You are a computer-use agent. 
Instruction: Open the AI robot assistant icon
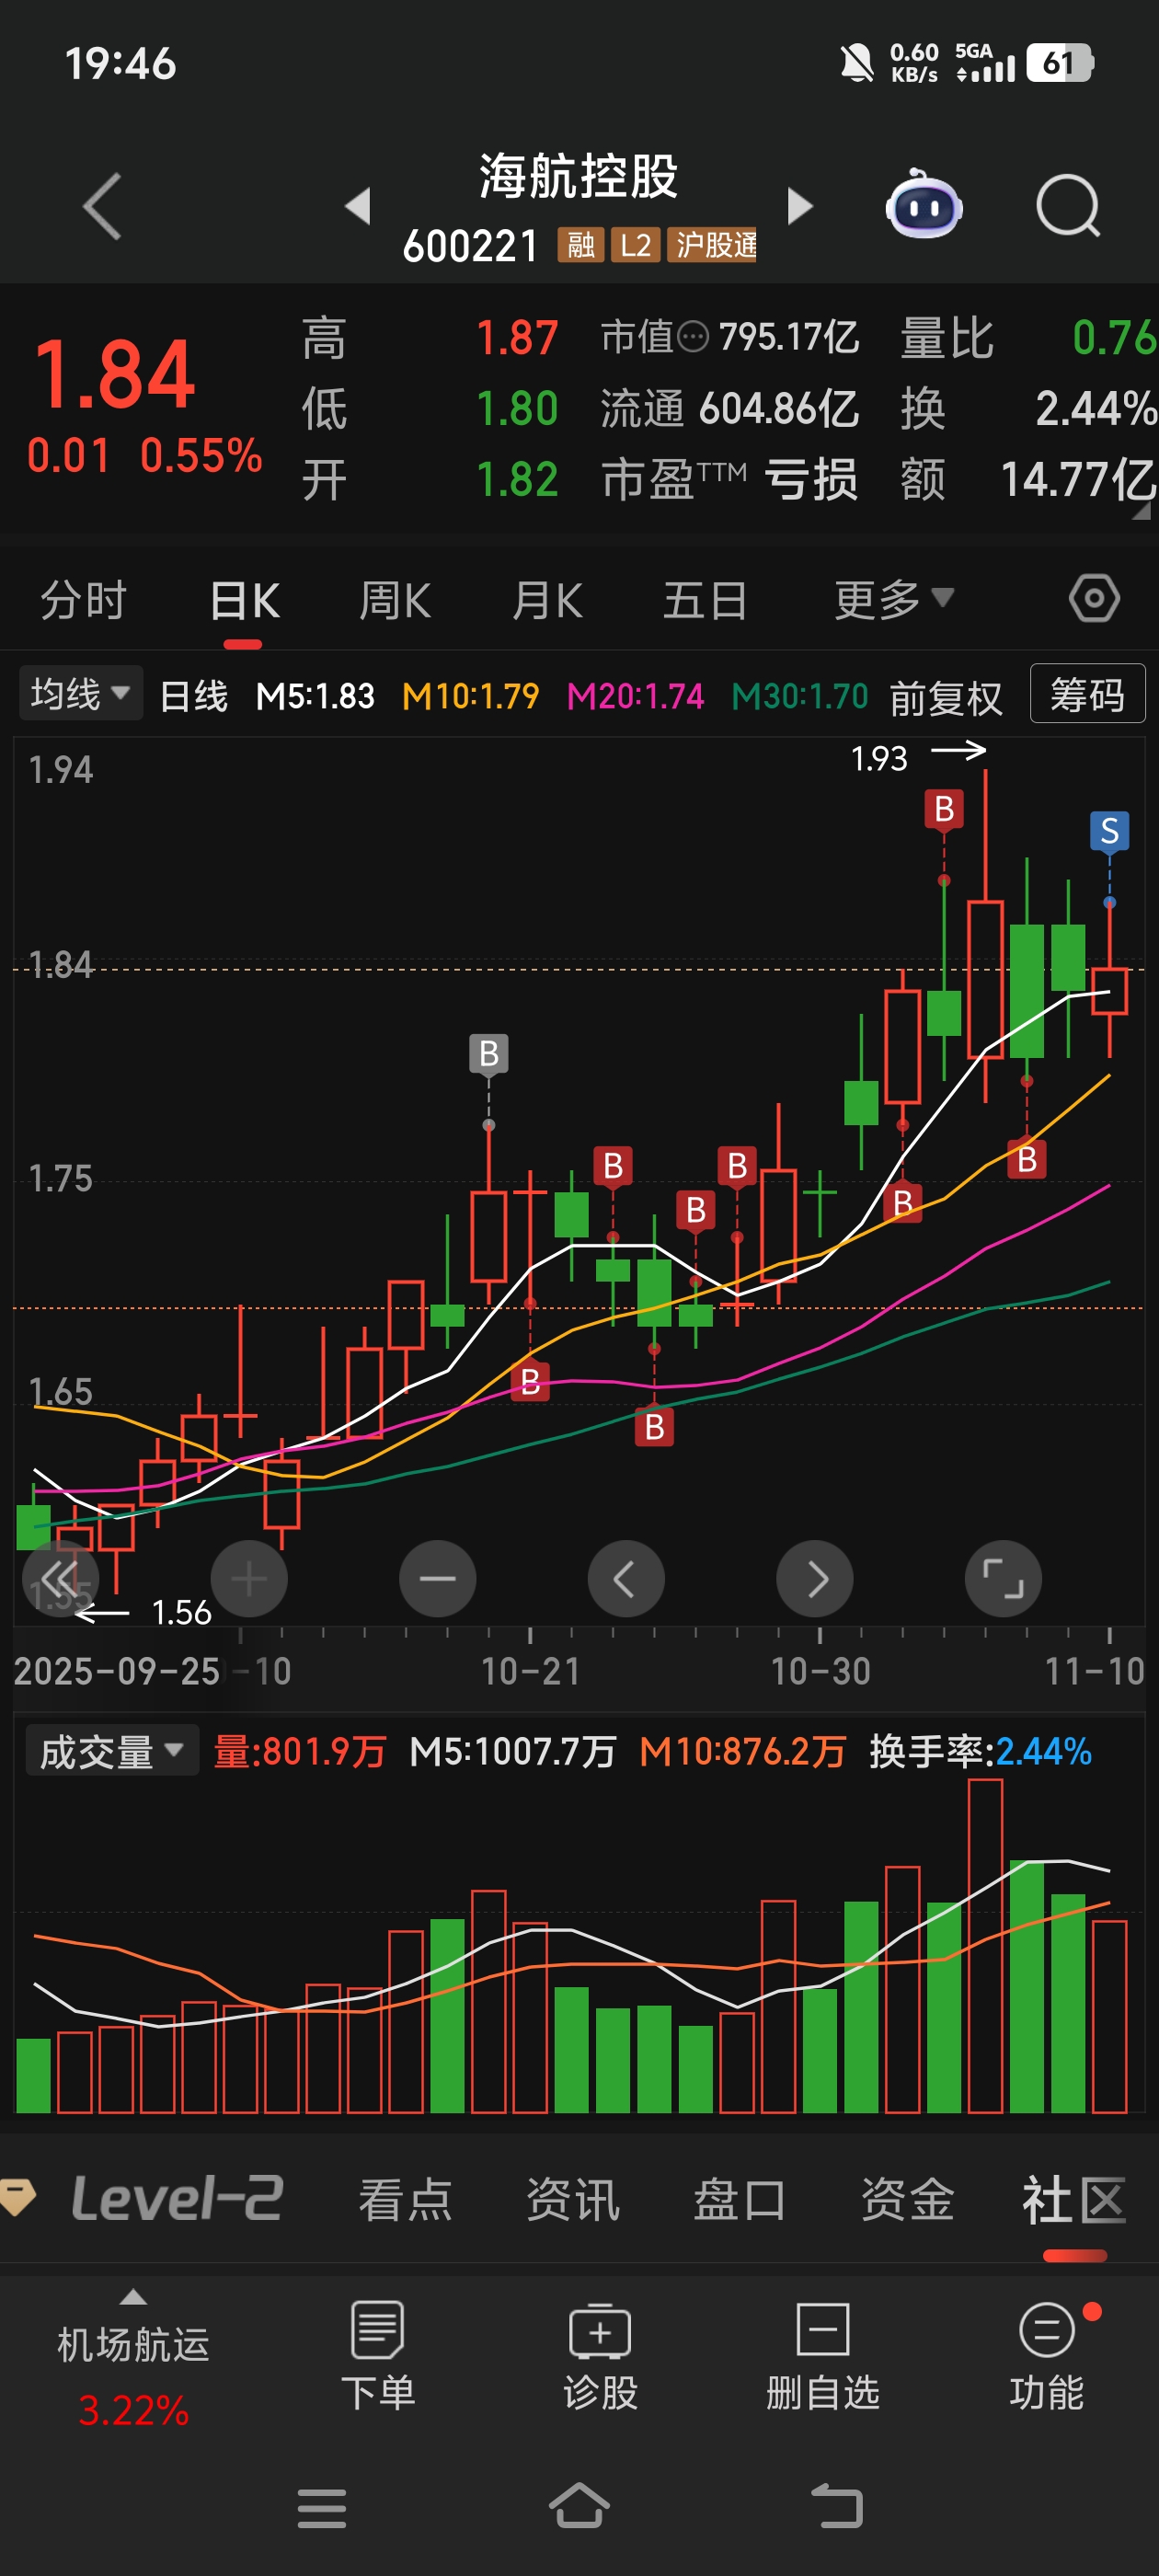[x=923, y=205]
